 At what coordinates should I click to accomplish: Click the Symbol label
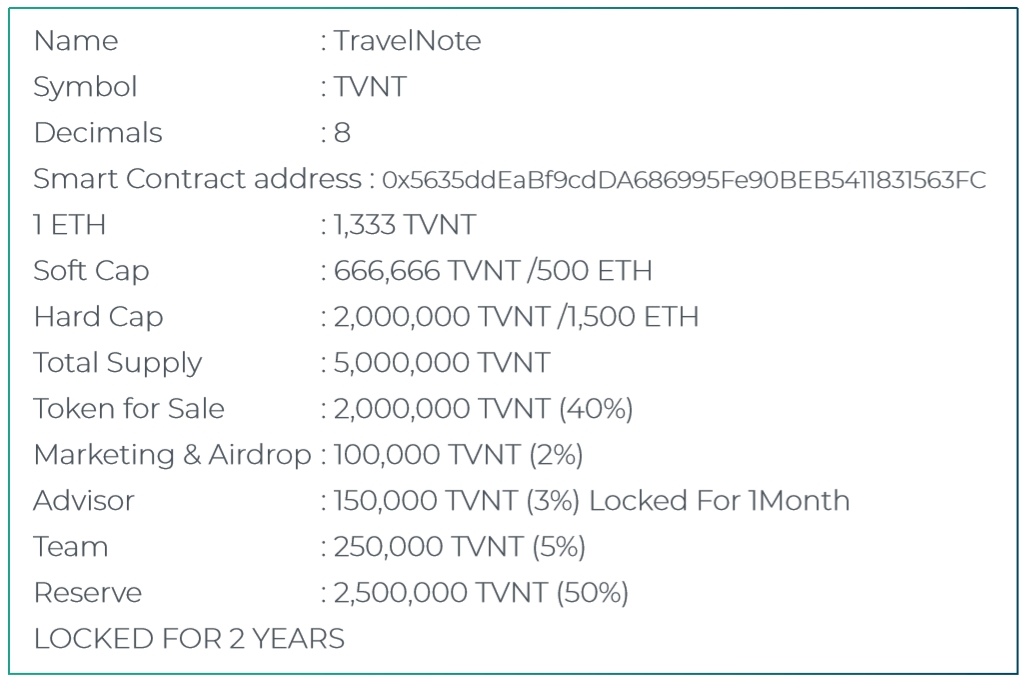[x=85, y=87]
